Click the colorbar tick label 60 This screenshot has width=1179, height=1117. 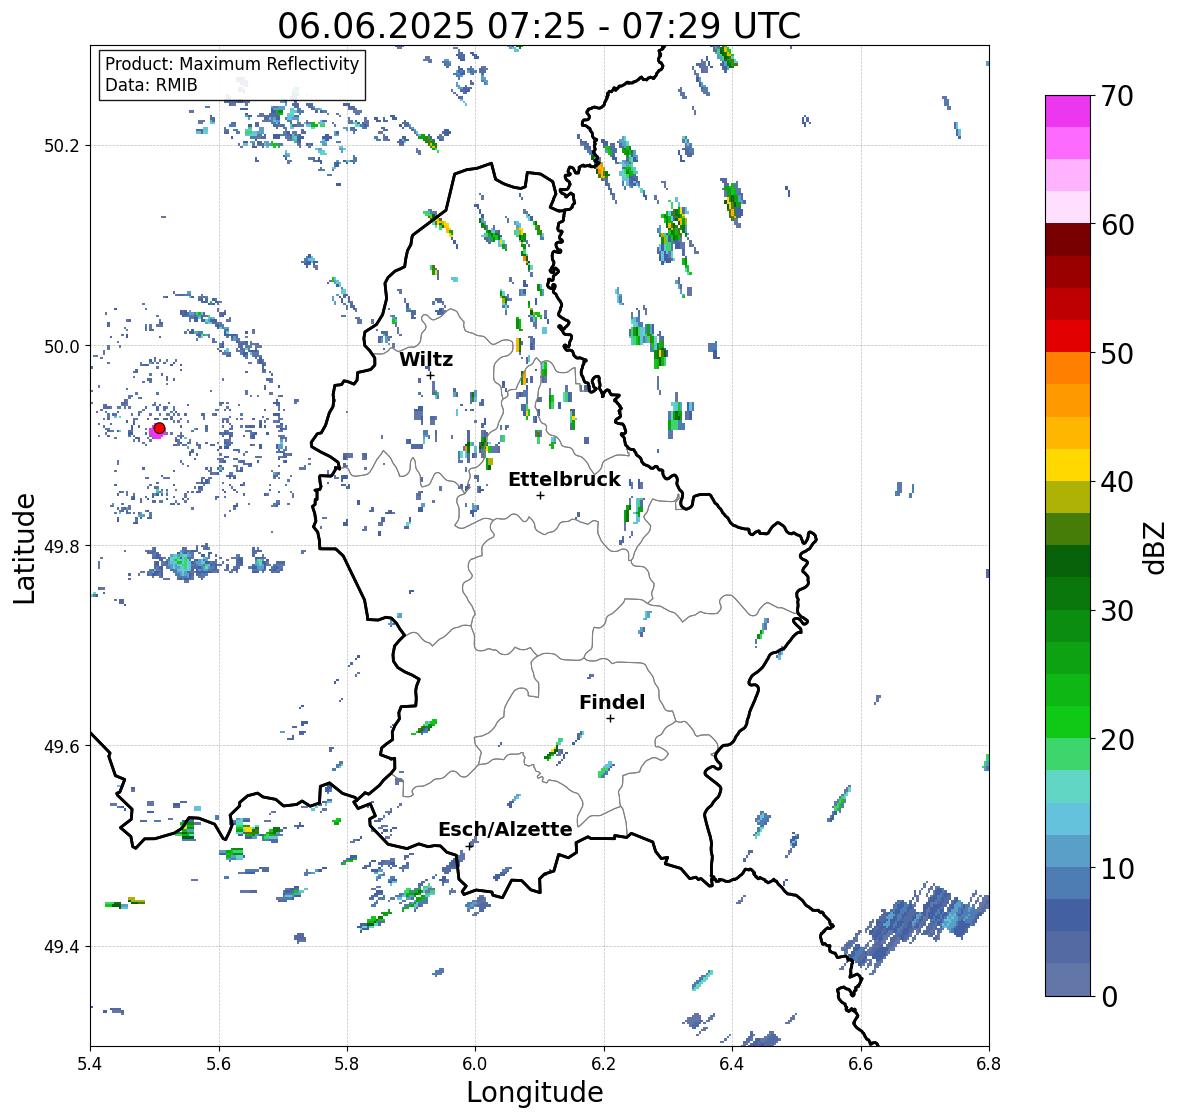pos(1117,225)
